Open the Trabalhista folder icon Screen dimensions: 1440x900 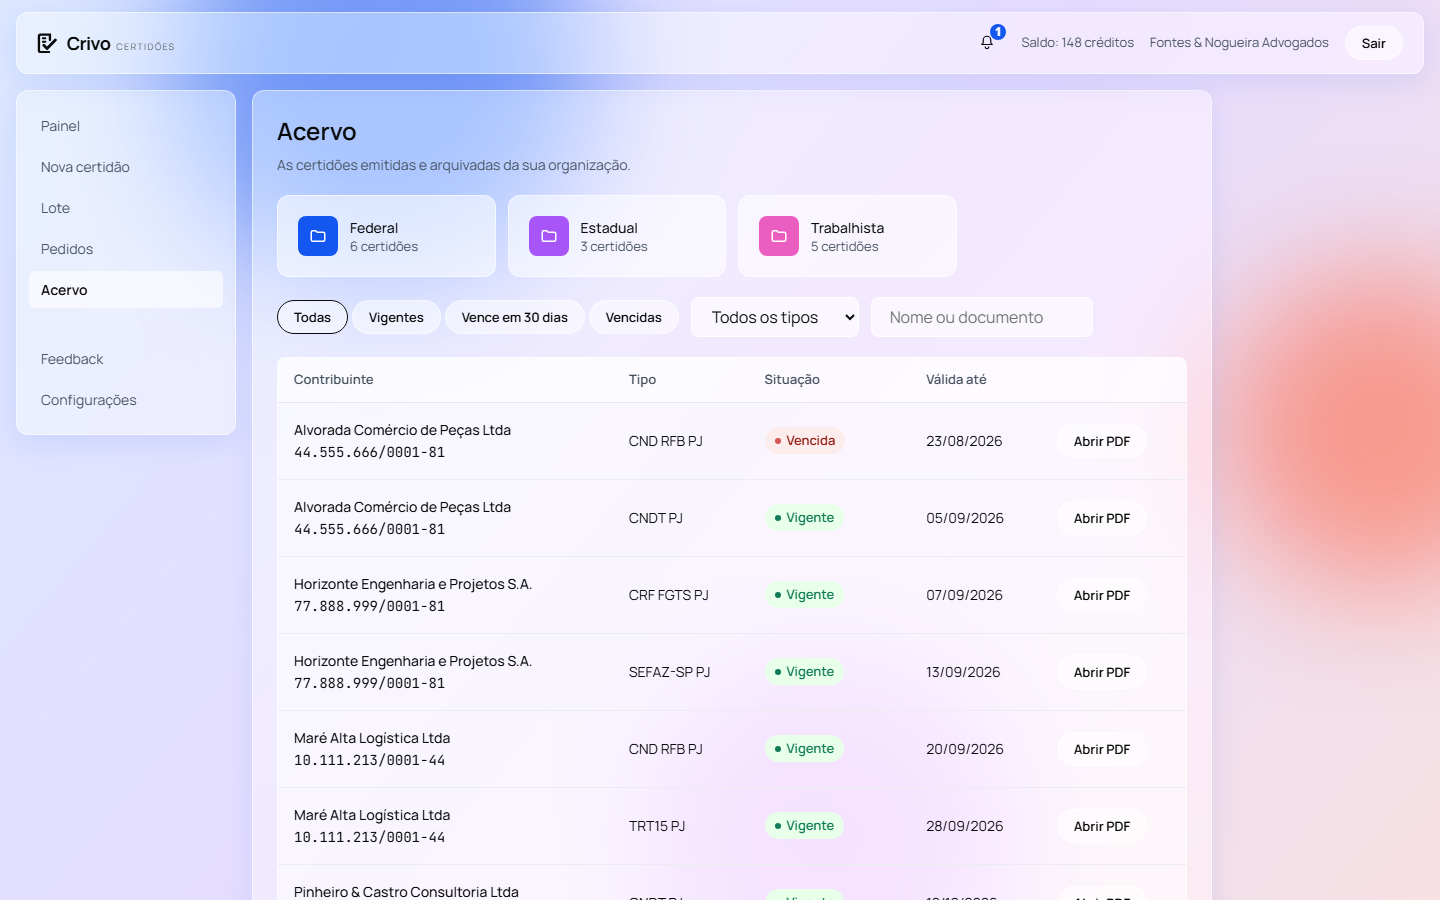click(x=779, y=236)
